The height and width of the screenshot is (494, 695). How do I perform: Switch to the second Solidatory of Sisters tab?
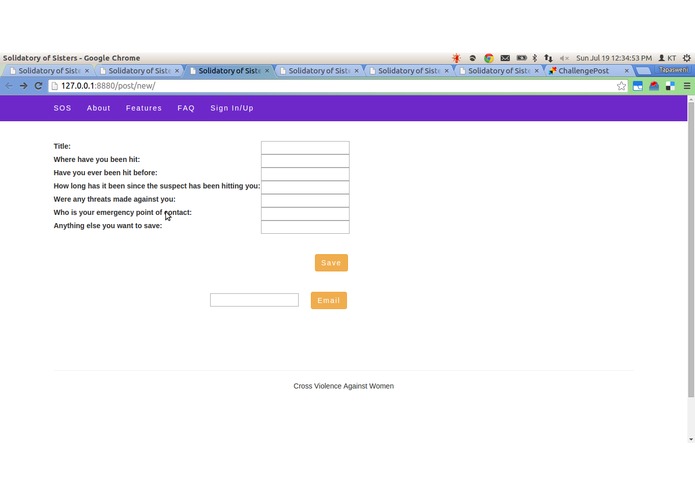tap(139, 71)
